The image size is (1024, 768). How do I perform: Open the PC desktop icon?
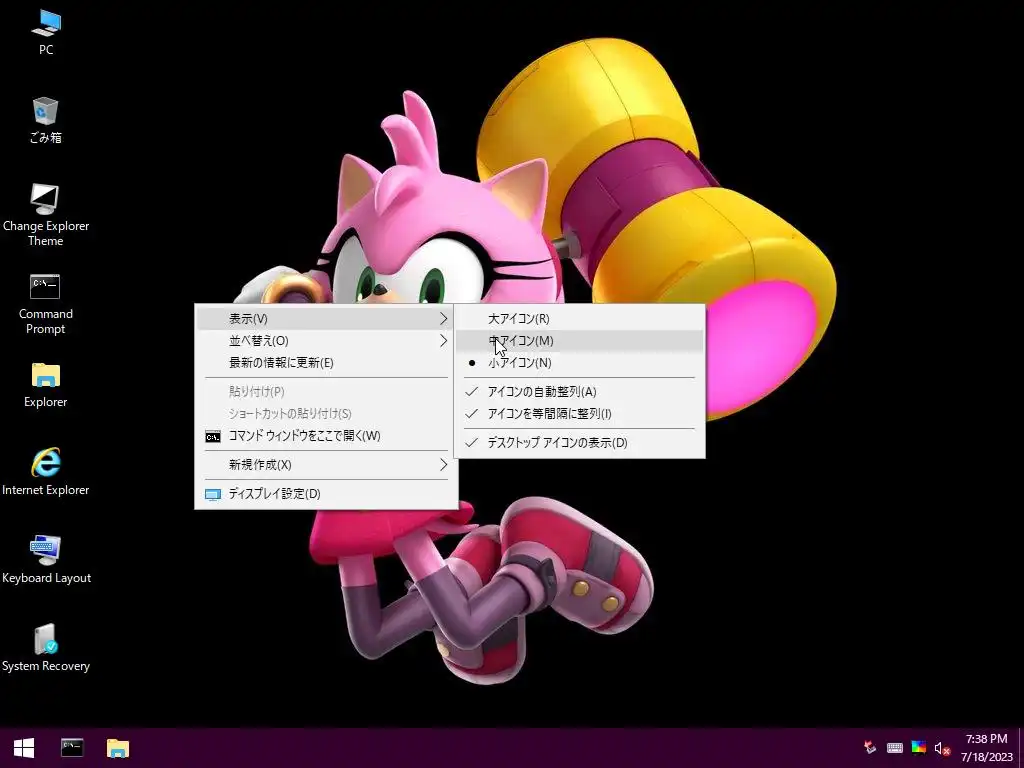click(x=46, y=31)
